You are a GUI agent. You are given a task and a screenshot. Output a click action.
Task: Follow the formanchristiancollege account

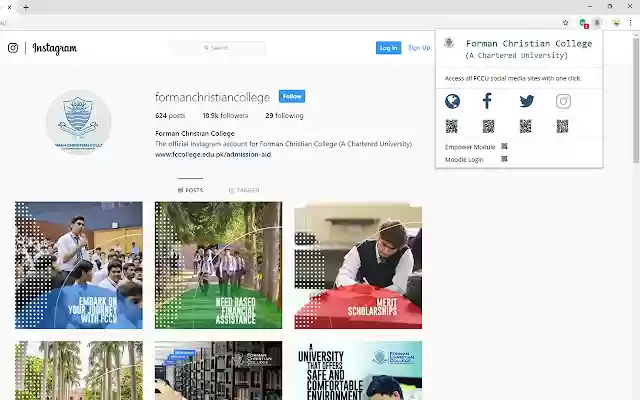(x=292, y=96)
